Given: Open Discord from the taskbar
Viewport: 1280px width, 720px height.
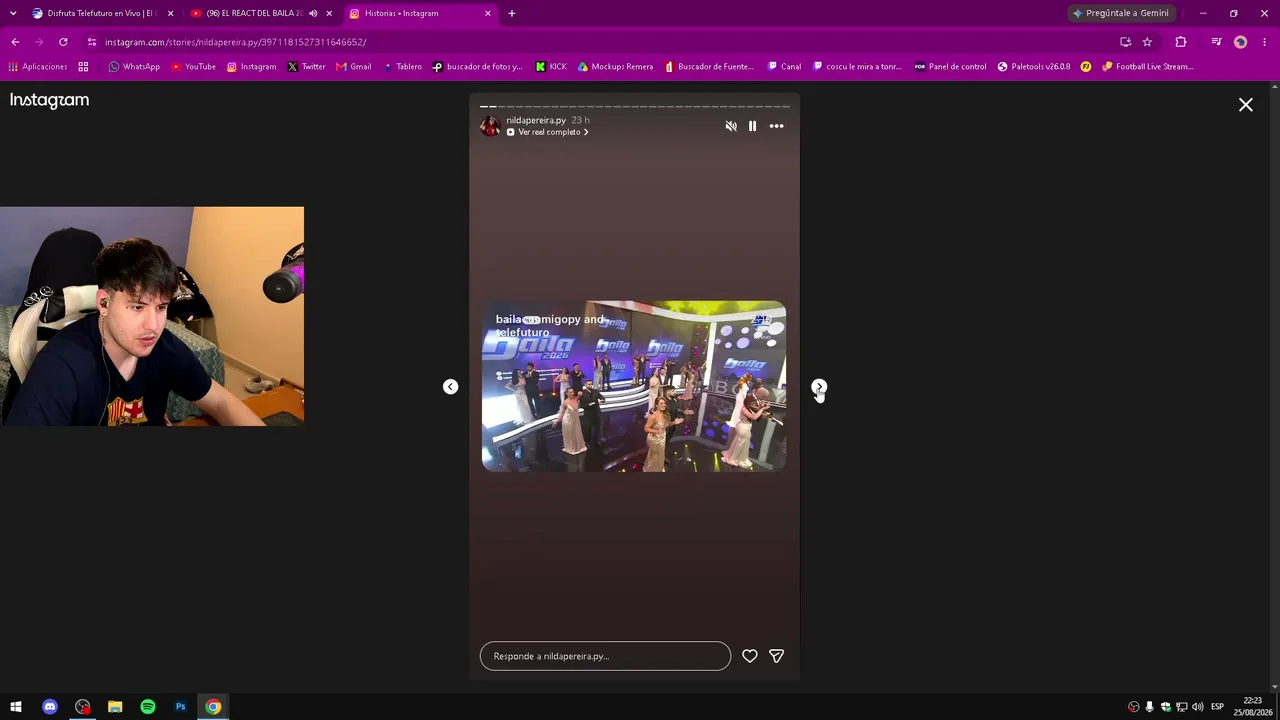Looking at the screenshot, I should point(50,707).
